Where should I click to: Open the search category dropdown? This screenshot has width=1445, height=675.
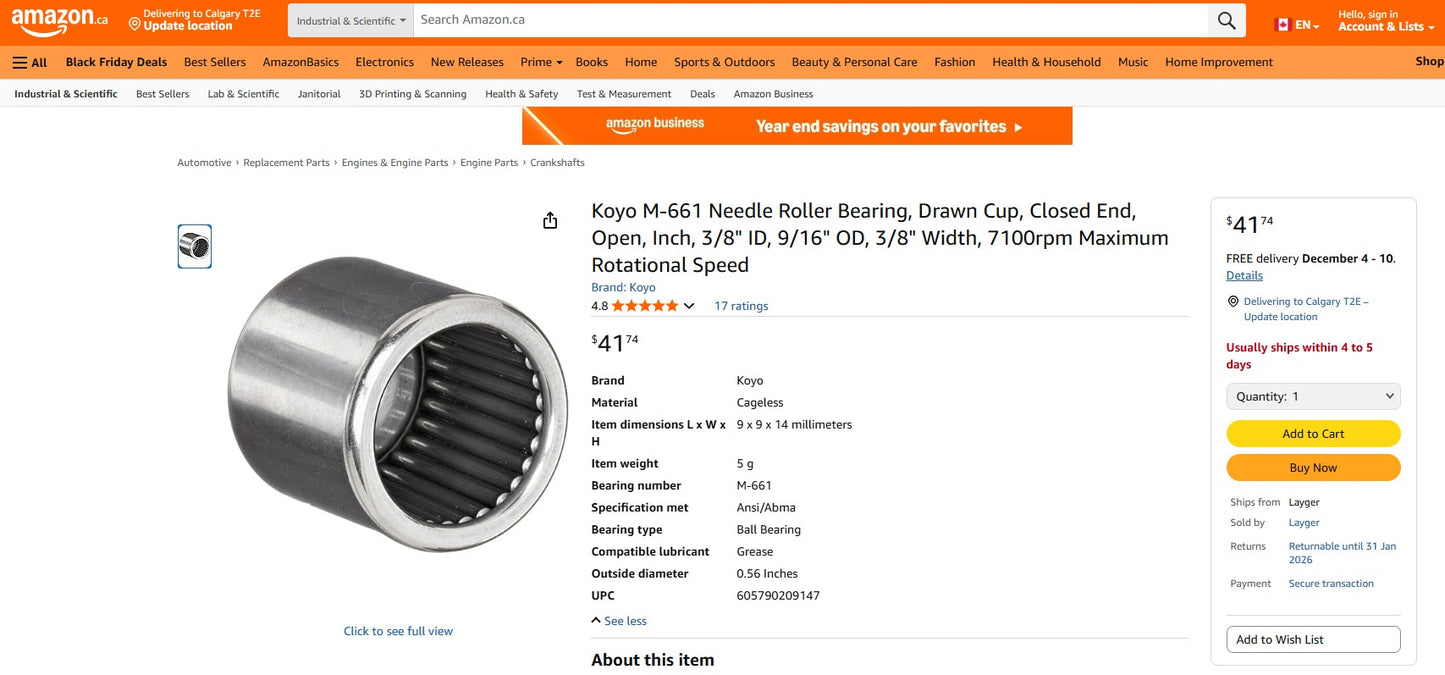tap(349, 19)
